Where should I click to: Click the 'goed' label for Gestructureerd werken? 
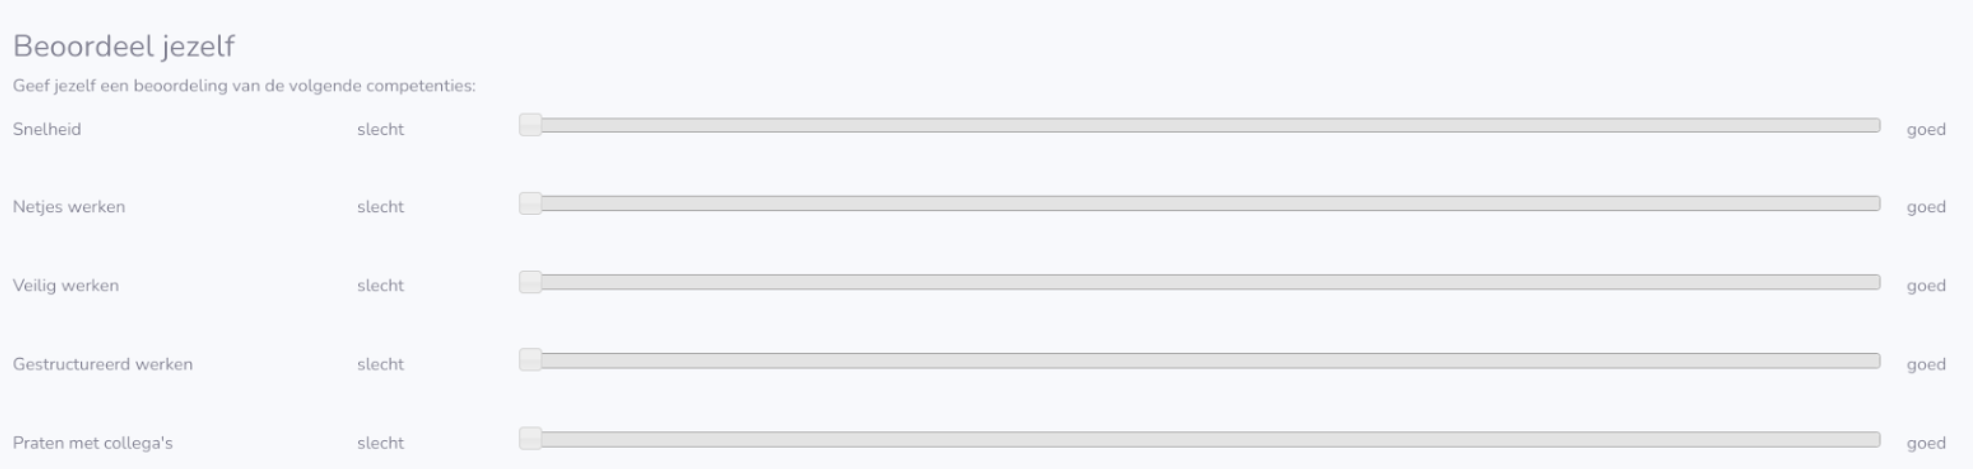coord(1925,364)
